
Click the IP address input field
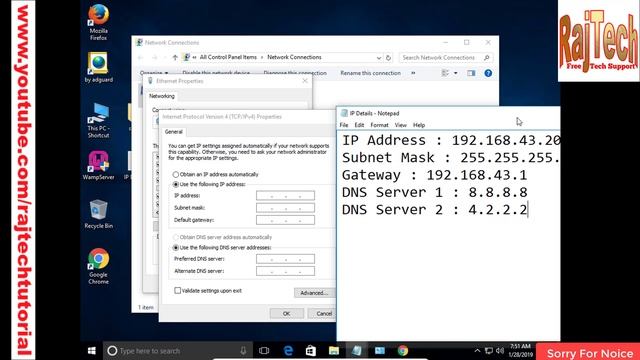[285, 196]
